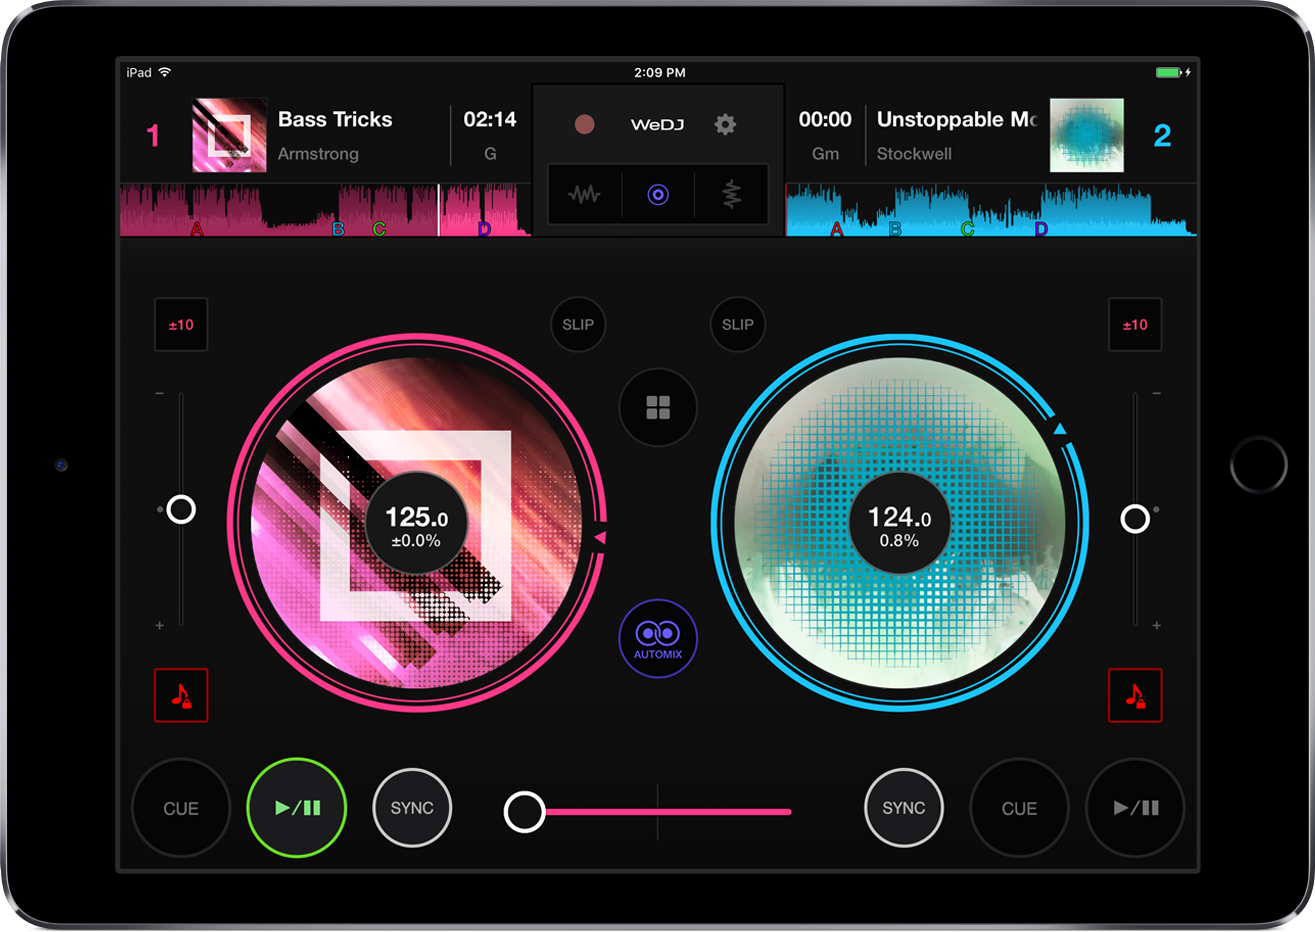Enable Slip mode for deck 2
Viewport: 1315px width, 932px height.
[738, 324]
